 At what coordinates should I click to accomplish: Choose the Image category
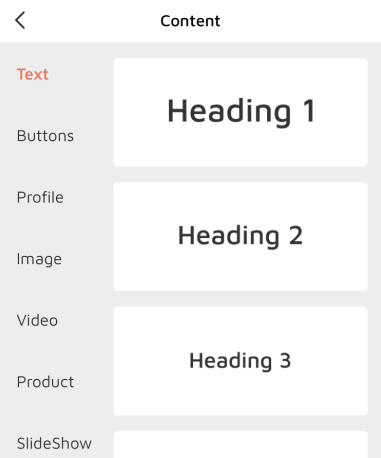[39, 259]
